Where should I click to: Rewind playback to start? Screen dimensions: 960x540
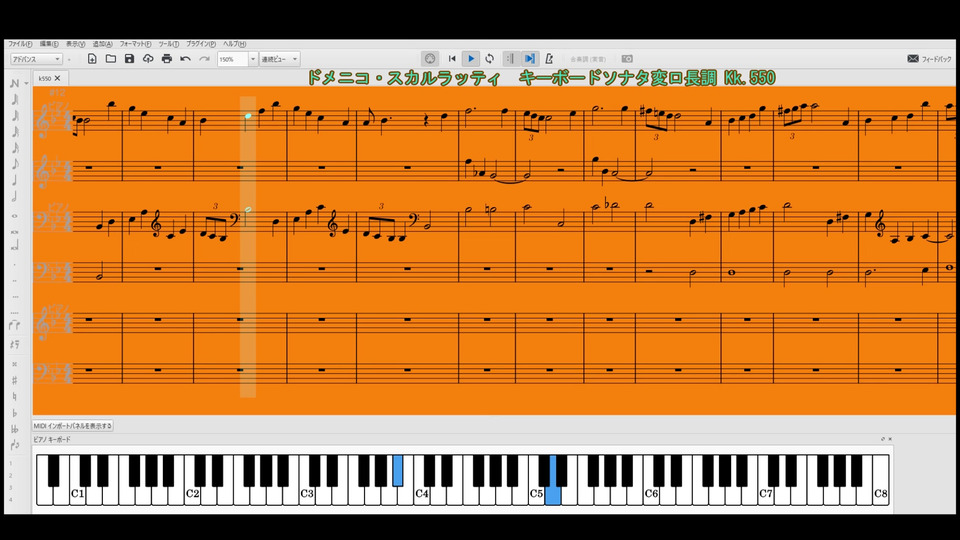[452, 59]
